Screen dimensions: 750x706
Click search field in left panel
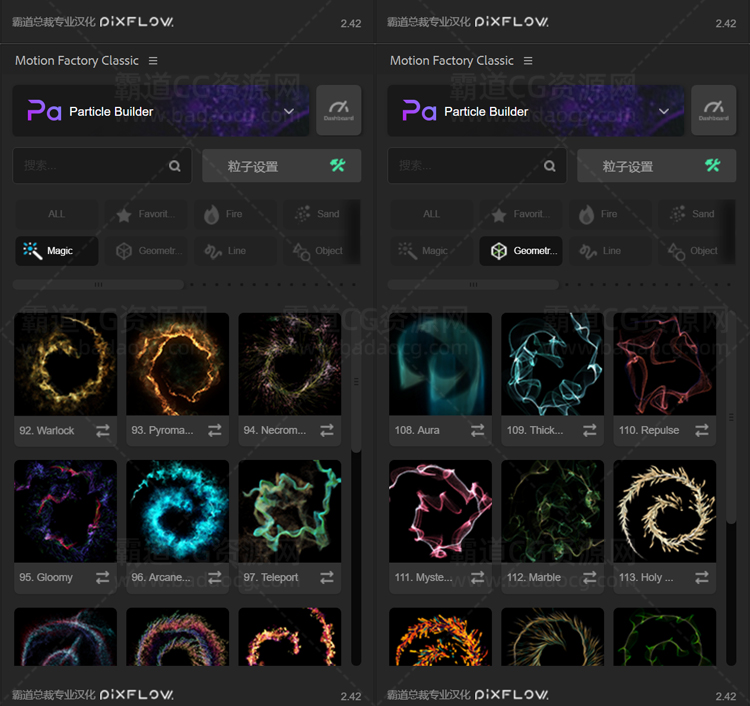(102, 165)
